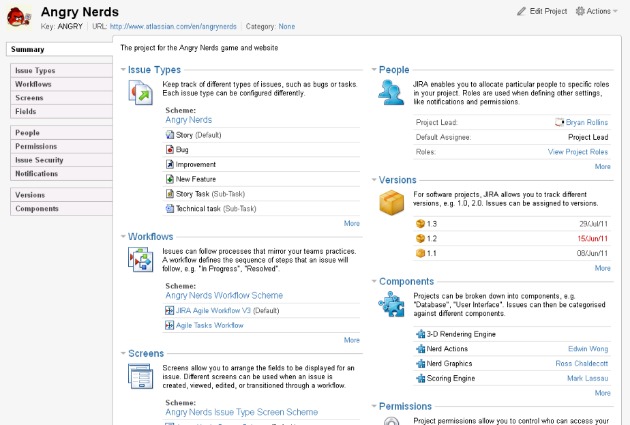
Task: Open the Angry Nerds Workflow Scheme link
Action: [x=224, y=295]
